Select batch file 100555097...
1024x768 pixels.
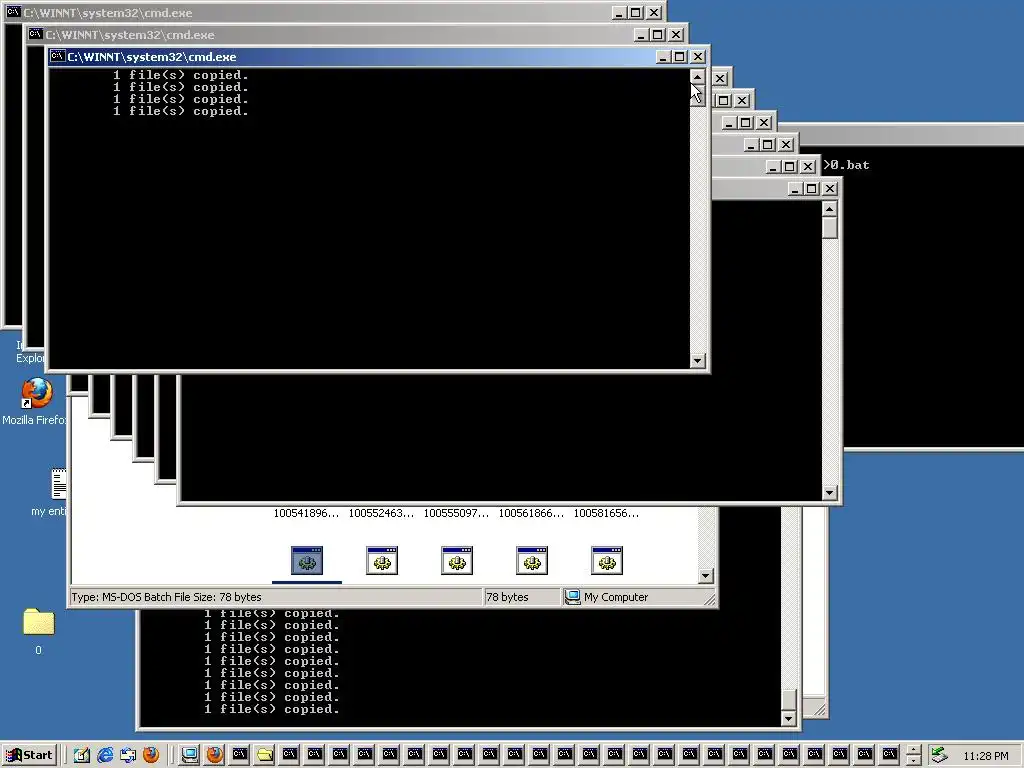click(x=456, y=513)
